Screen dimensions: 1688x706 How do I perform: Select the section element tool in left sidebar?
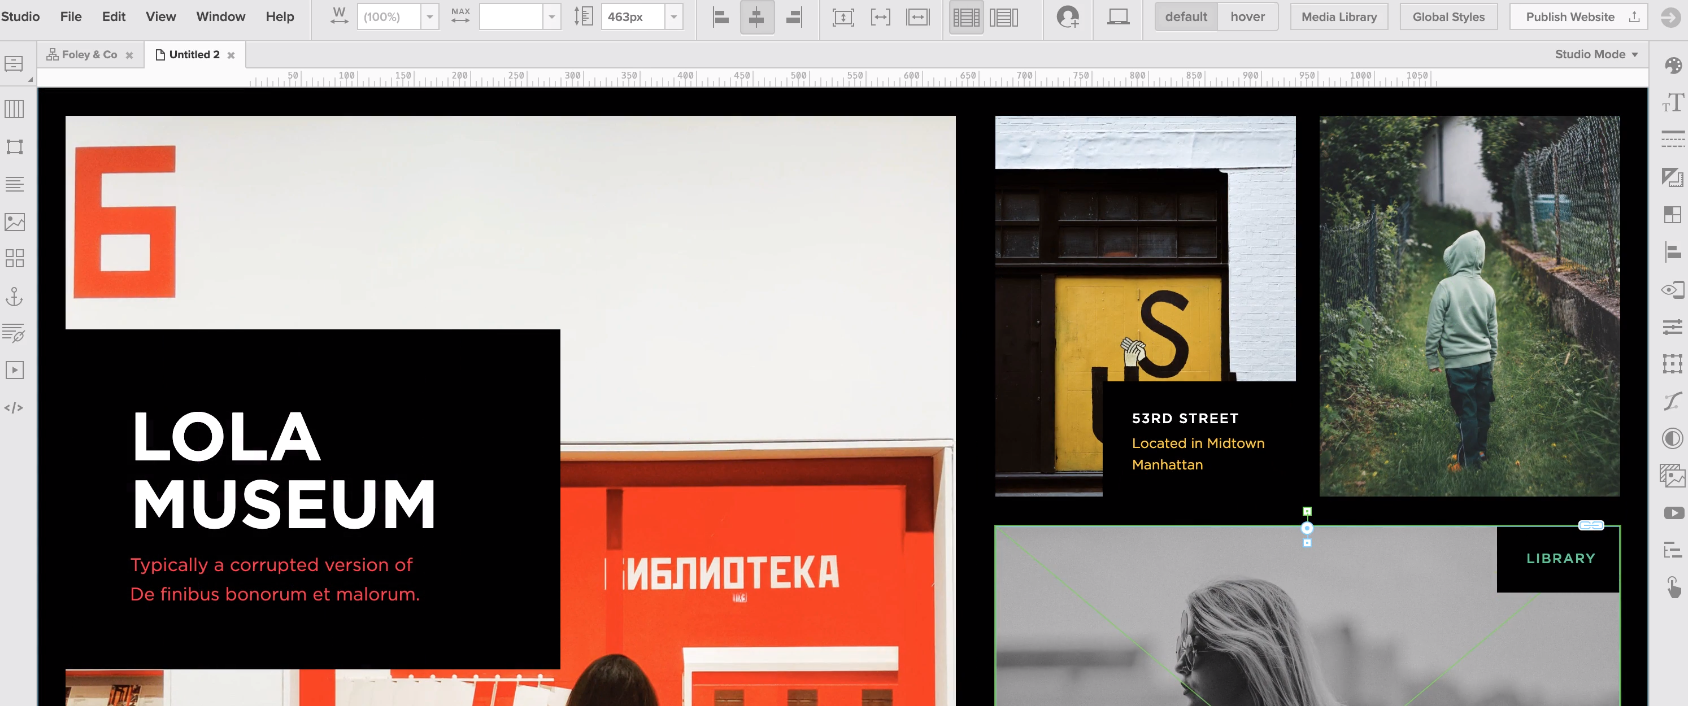[x=14, y=64]
